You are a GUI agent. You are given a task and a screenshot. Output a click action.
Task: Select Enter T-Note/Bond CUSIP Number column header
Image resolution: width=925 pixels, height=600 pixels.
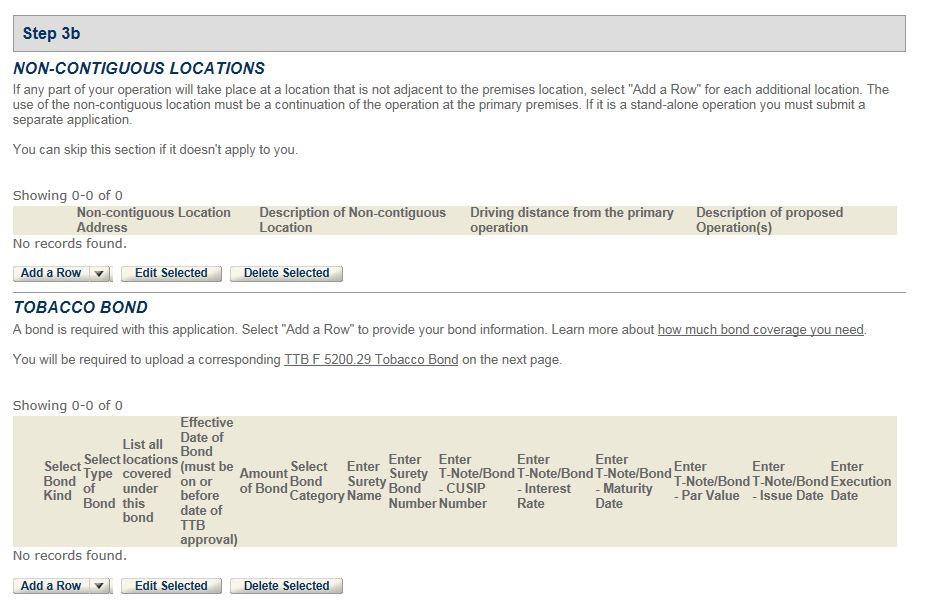pyautogui.click(x=475, y=481)
